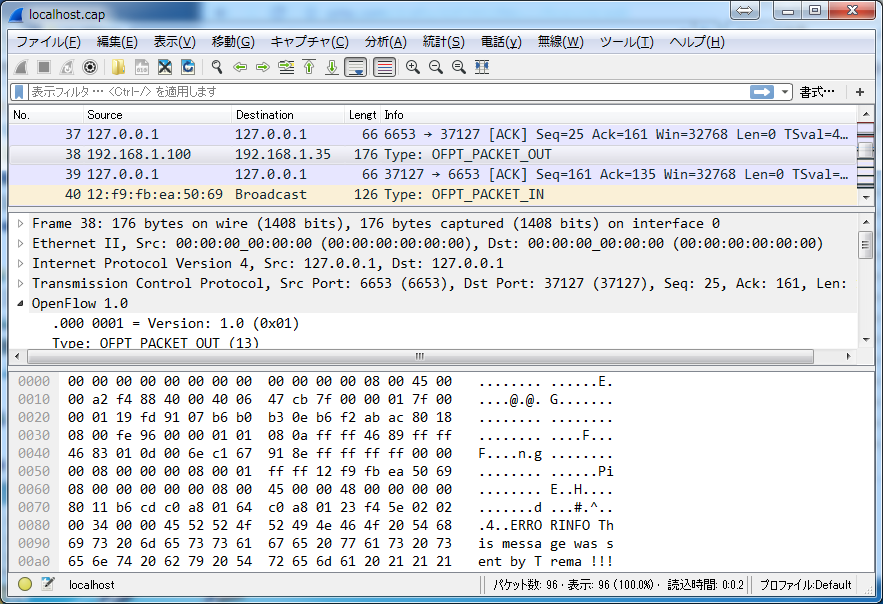Click the zoom out text icon
This screenshot has height=604, width=883.
click(436, 68)
